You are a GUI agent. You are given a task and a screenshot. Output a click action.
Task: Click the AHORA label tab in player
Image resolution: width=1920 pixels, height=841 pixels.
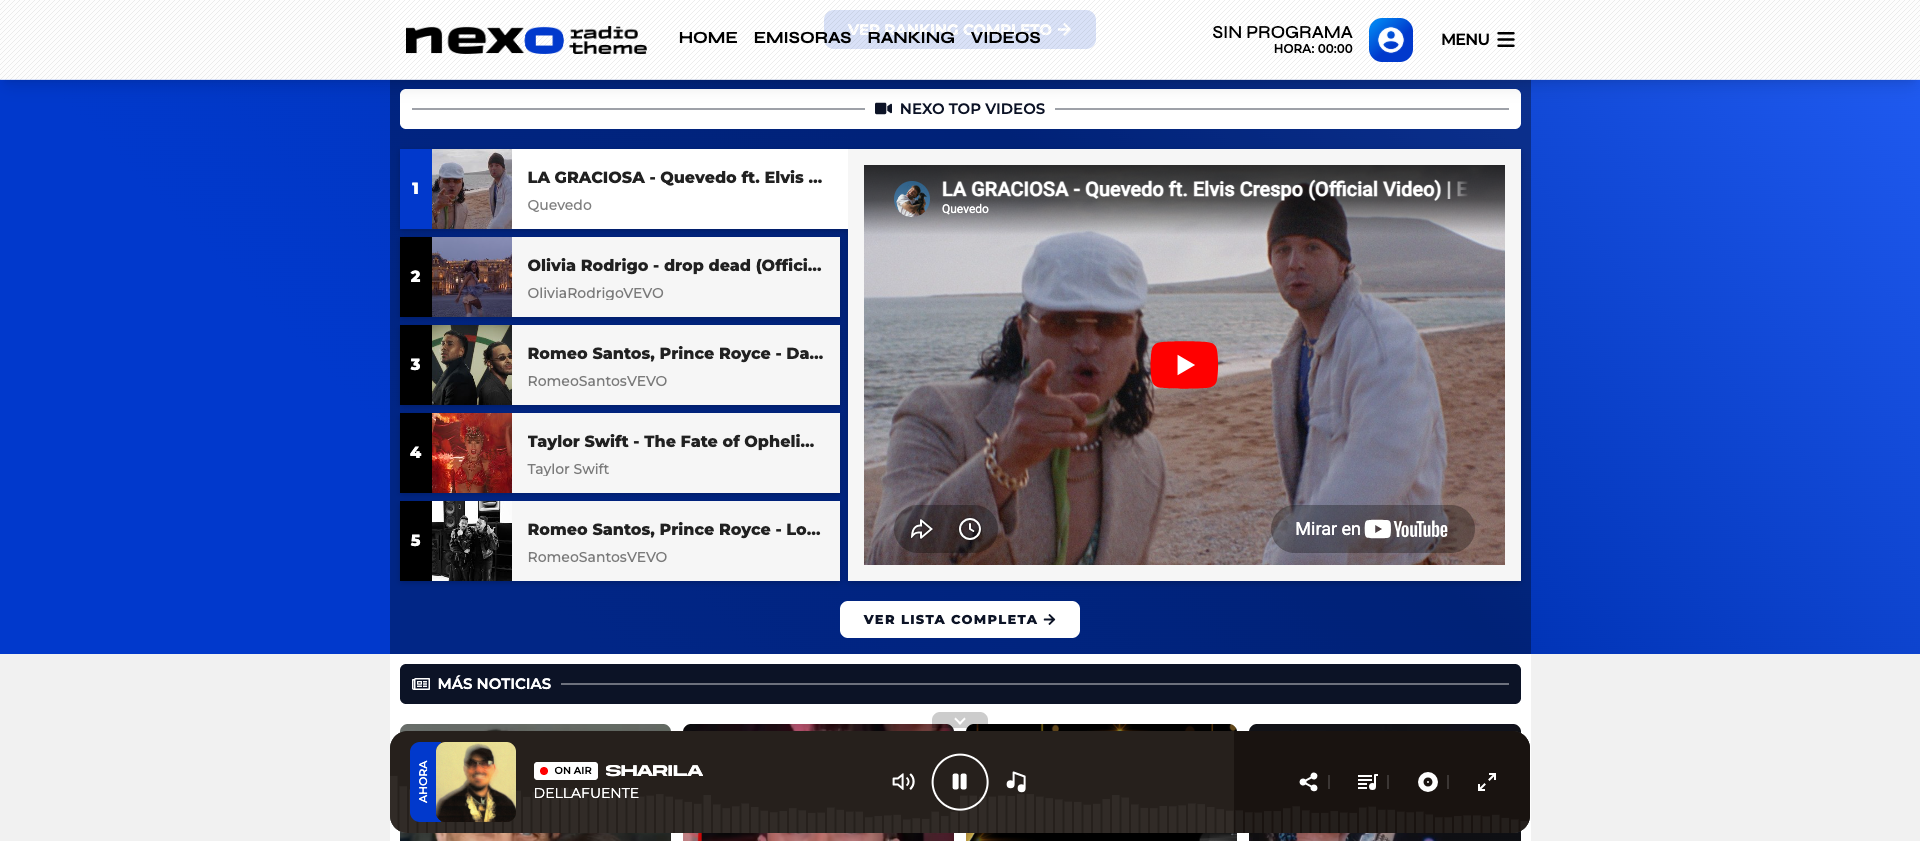tap(423, 782)
